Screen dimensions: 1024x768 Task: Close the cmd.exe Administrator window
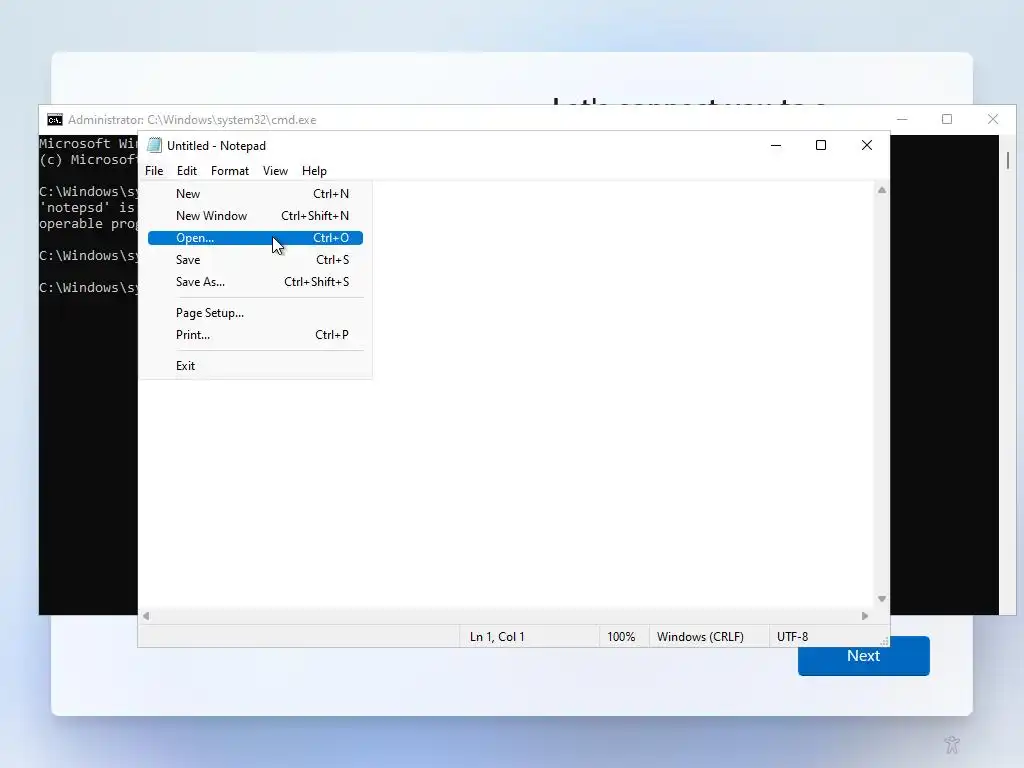coord(993,120)
